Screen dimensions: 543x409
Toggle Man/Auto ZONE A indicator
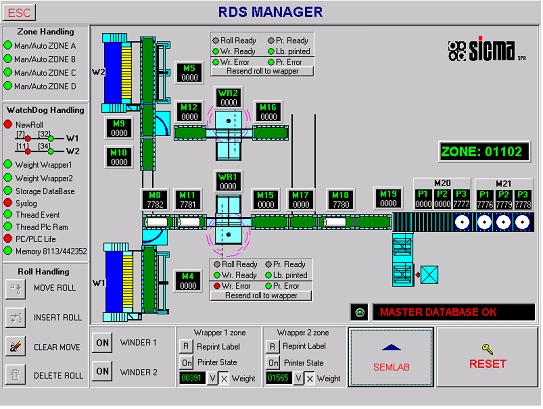[8, 45]
